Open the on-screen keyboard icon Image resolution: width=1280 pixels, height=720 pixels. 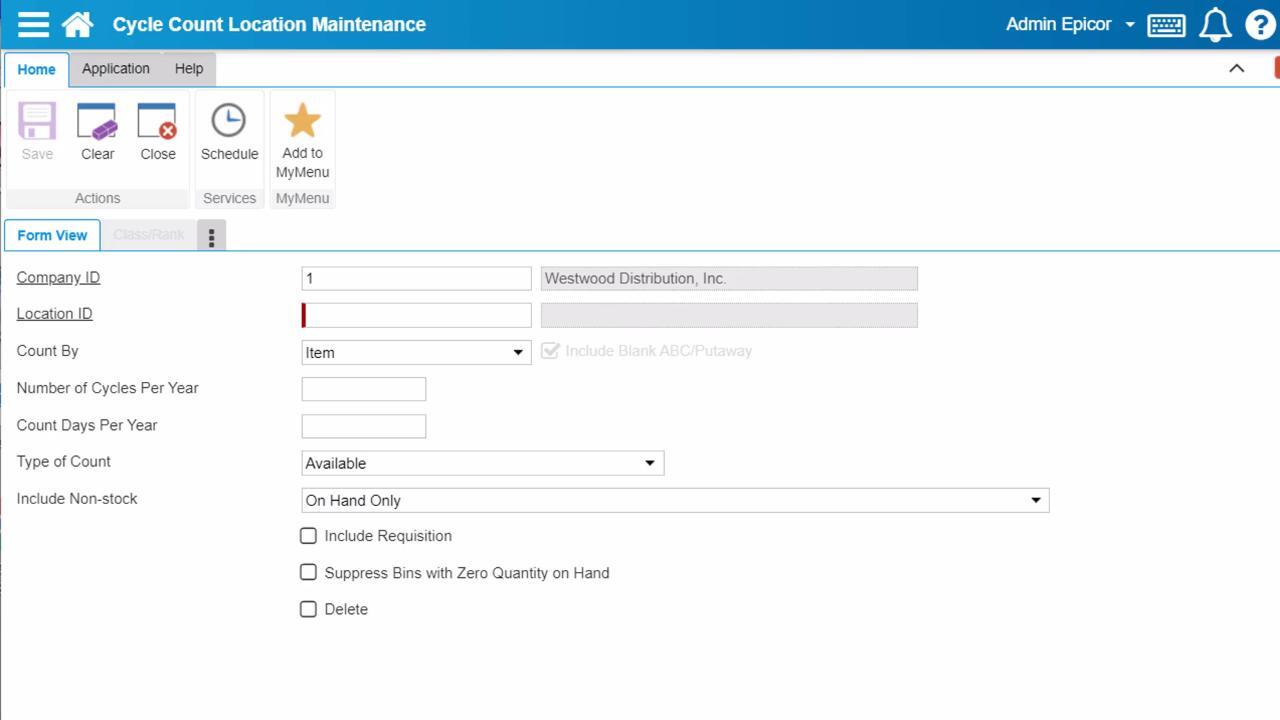point(1165,24)
